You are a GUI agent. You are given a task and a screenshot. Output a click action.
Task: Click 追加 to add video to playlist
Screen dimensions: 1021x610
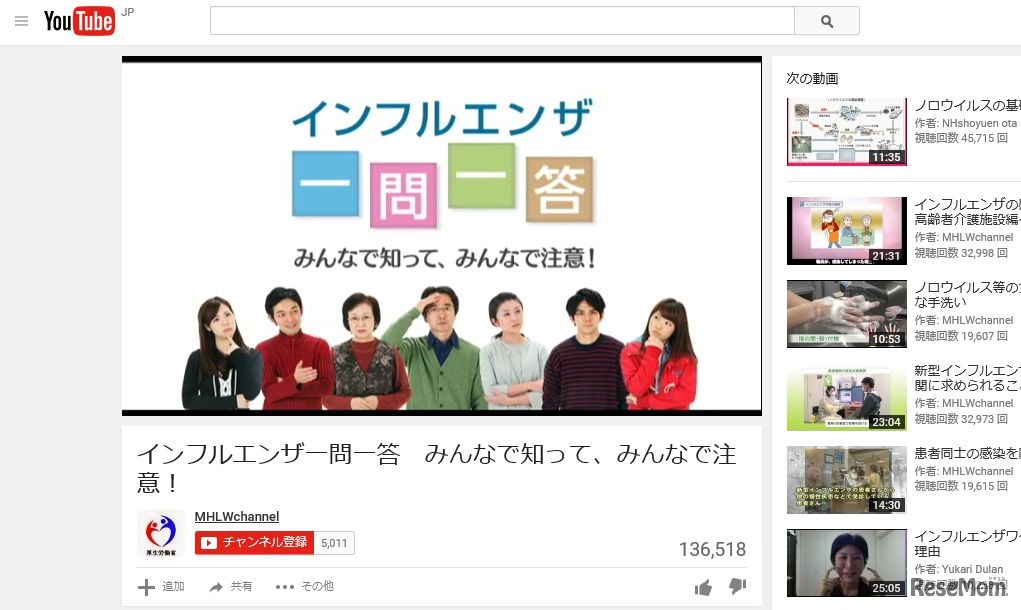click(173, 586)
